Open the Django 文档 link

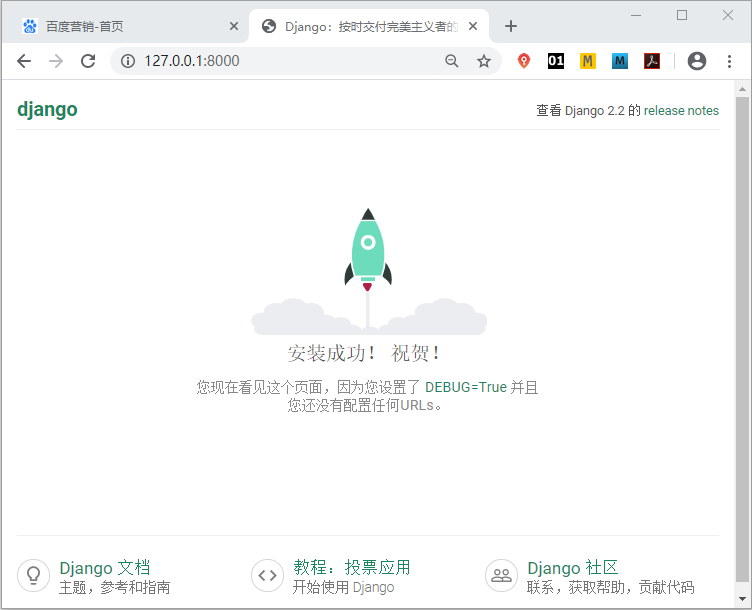tap(105, 568)
